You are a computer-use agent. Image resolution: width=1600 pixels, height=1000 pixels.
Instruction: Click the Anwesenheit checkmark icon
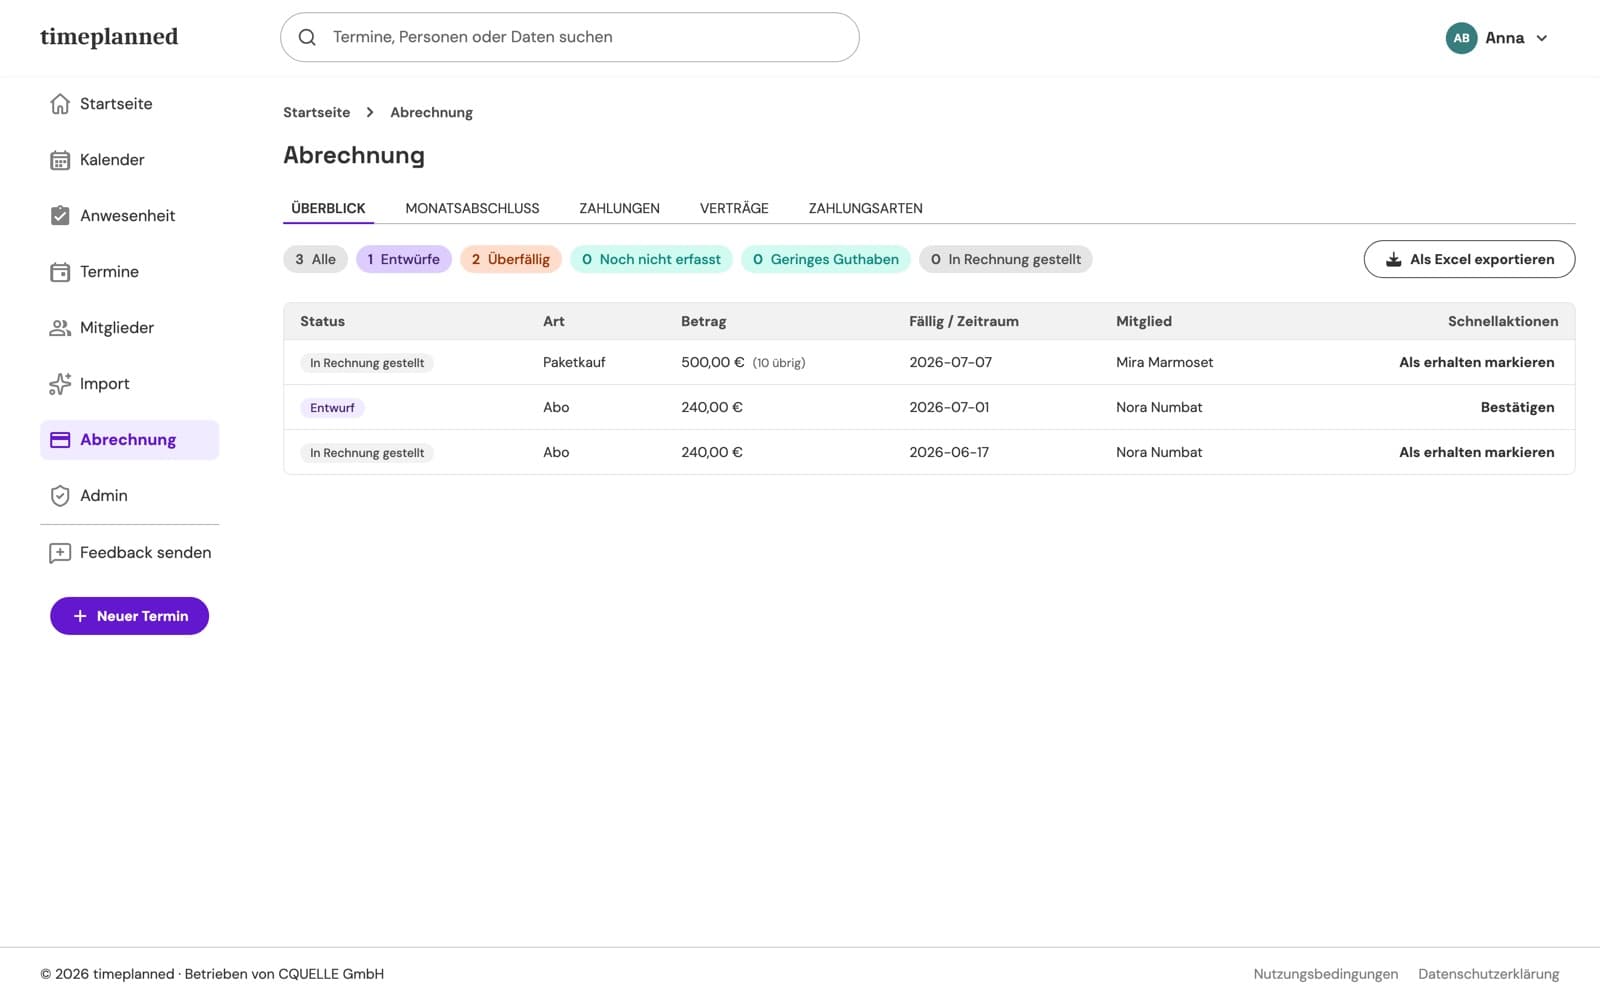pyautogui.click(x=60, y=216)
